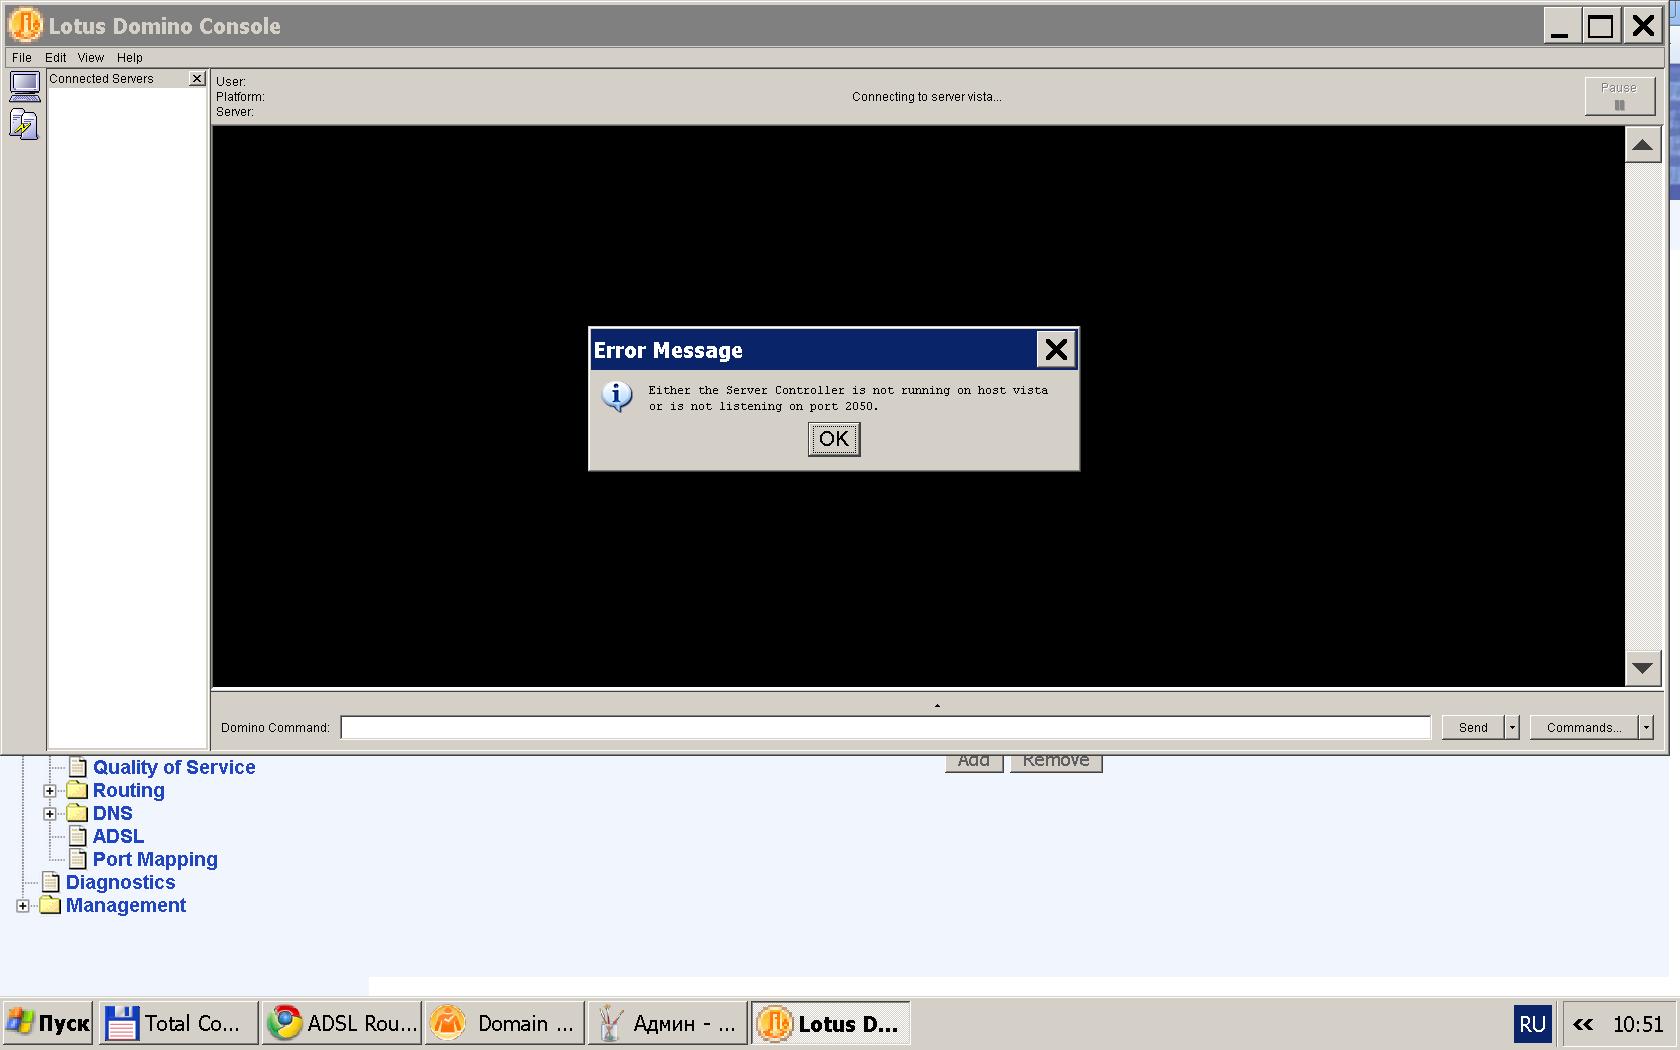Open the View menu
This screenshot has height=1050, width=1680.
[91, 58]
